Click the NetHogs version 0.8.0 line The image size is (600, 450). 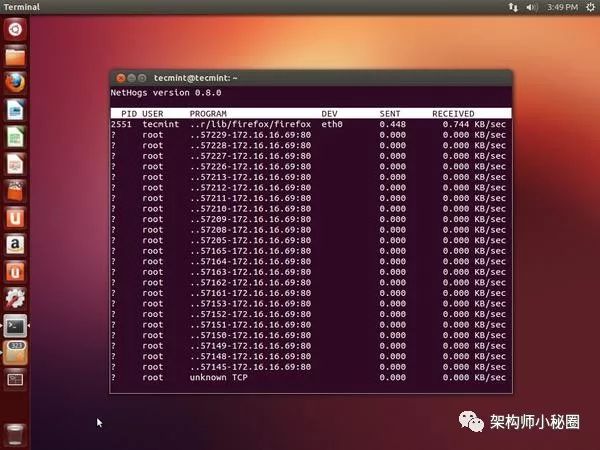pos(166,93)
